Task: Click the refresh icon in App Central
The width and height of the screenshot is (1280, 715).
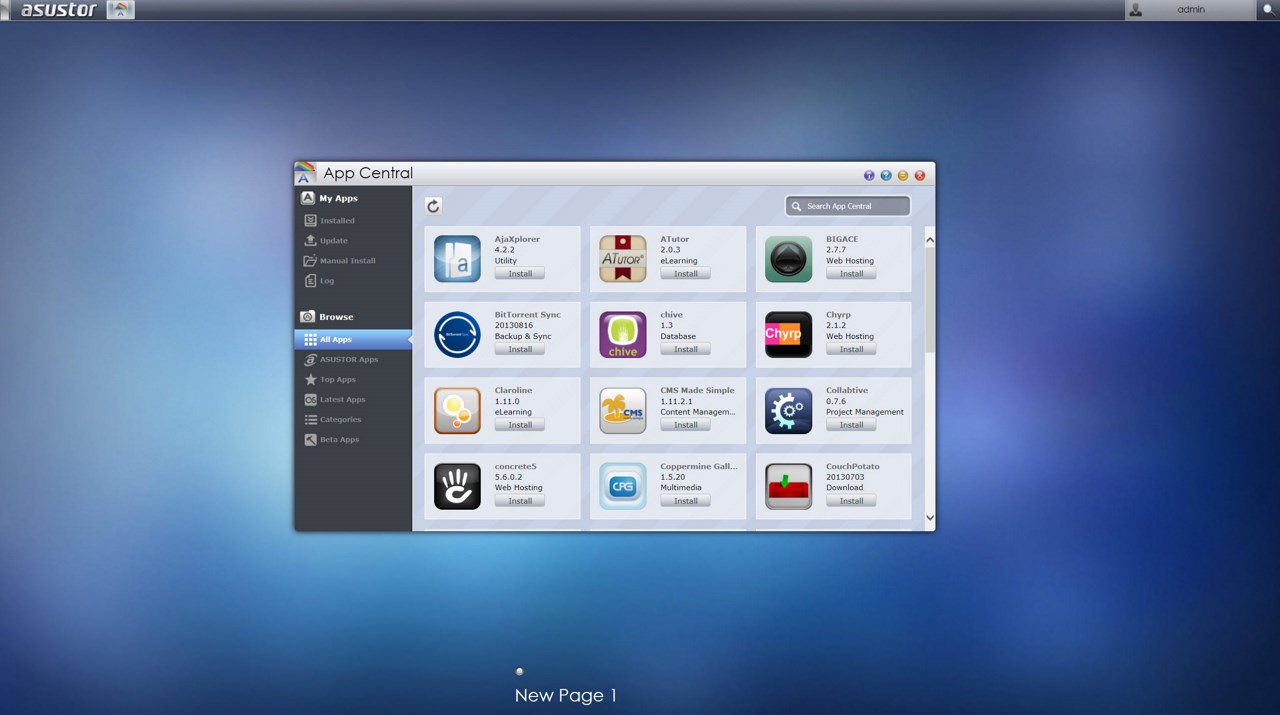Action: (x=433, y=206)
